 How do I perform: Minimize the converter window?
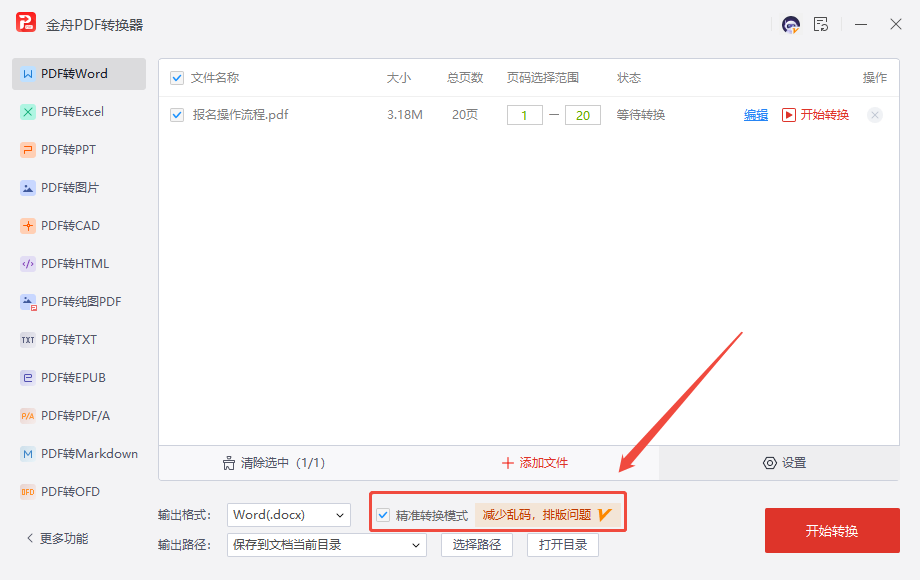861,25
